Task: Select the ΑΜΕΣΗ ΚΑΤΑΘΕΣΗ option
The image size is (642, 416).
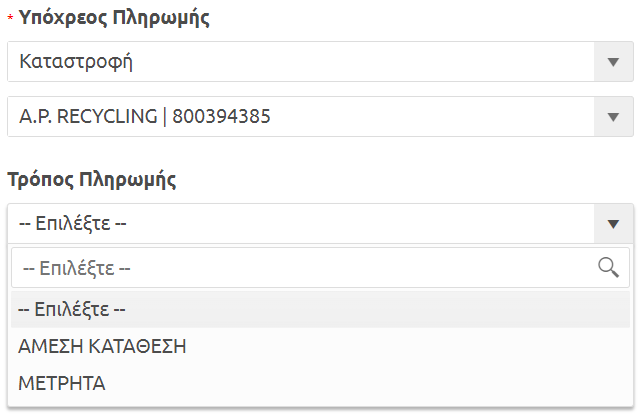Action: point(103,347)
